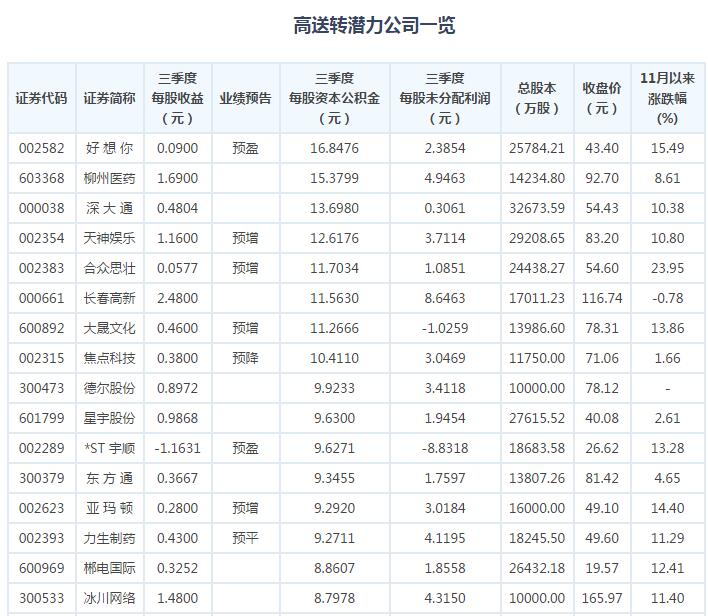
Task: Click the stock name 大晟文化
Action: tap(109, 328)
